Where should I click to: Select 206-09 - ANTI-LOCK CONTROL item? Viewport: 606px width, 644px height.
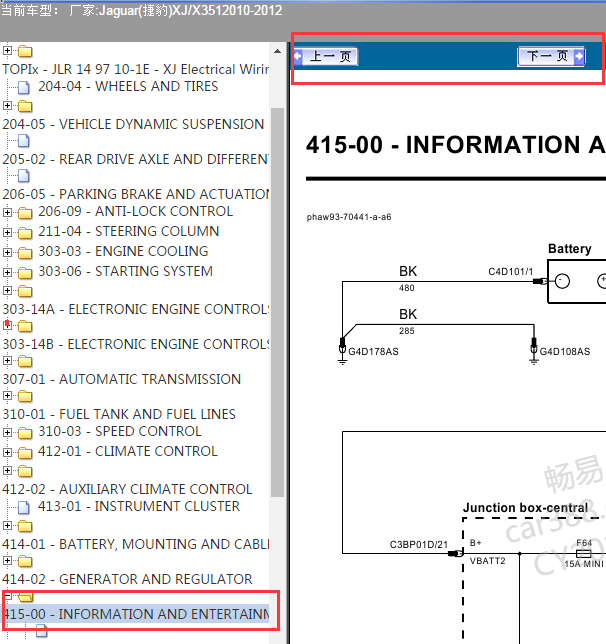(x=135, y=211)
